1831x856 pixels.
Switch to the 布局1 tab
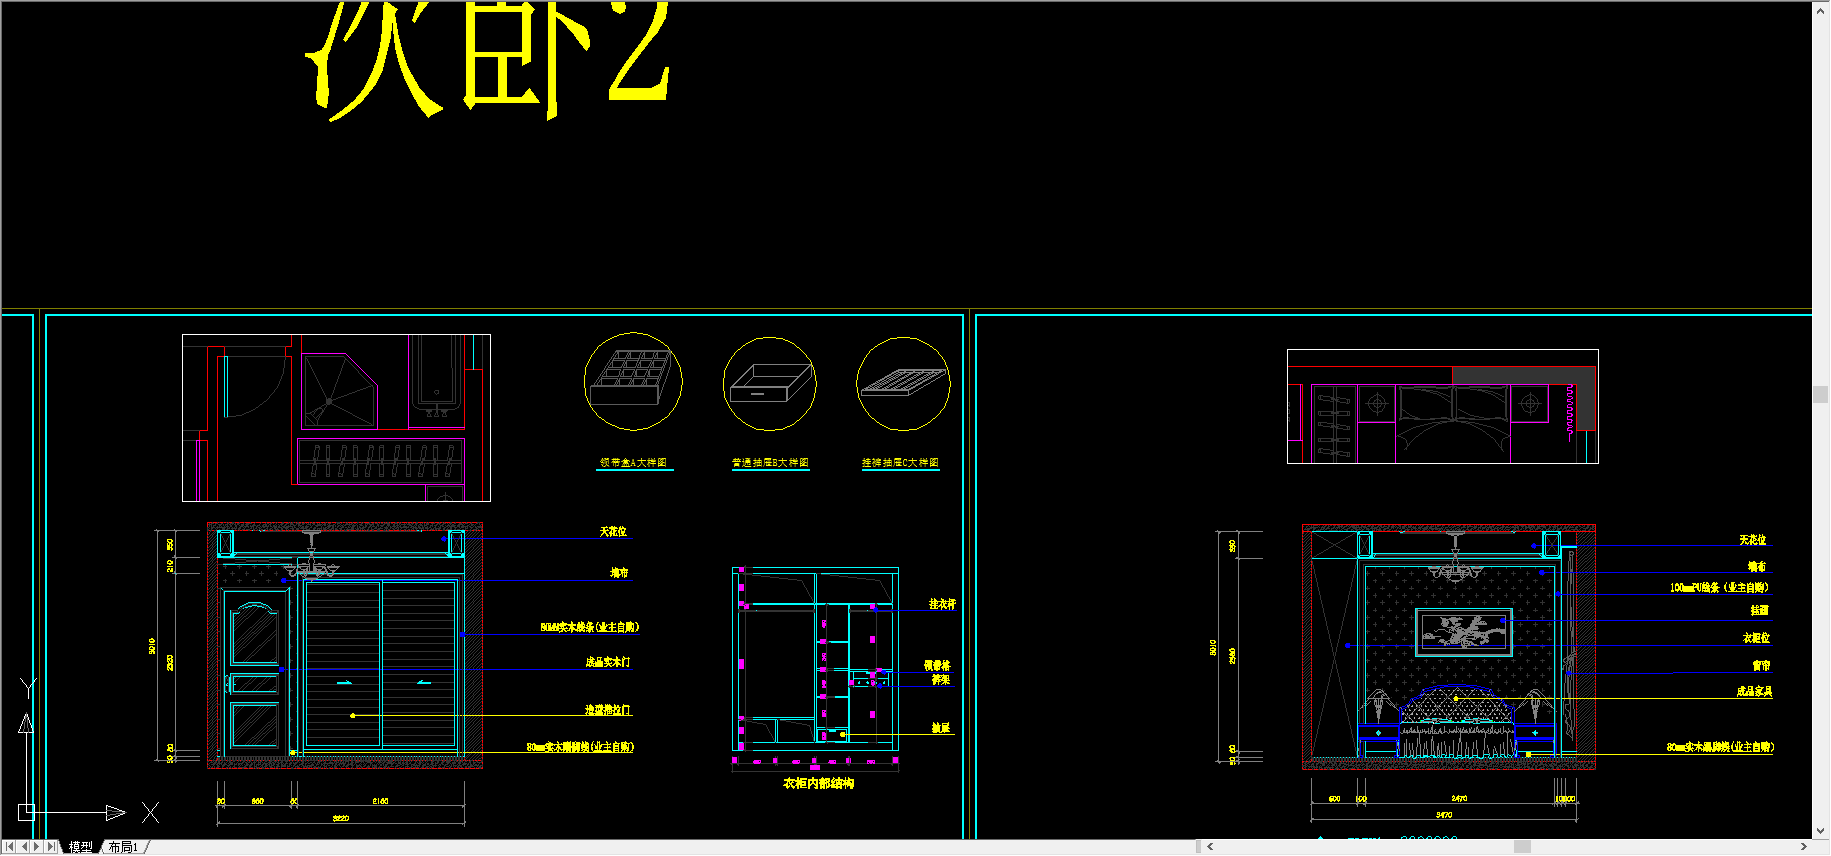click(x=123, y=847)
